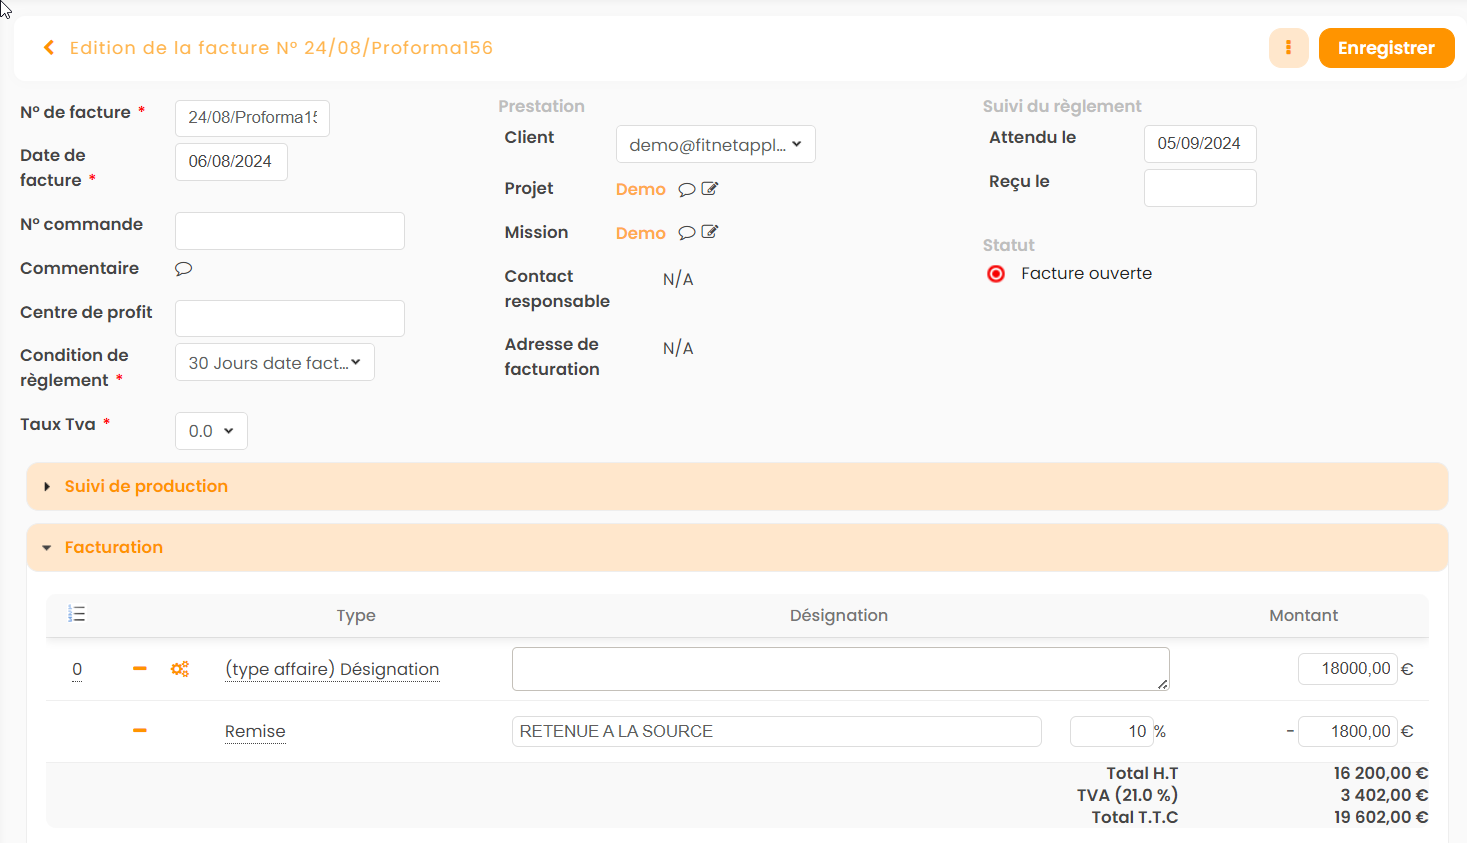Delete the Remise line with minus icon
Screen dimensions: 1467x843
click(140, 731)
